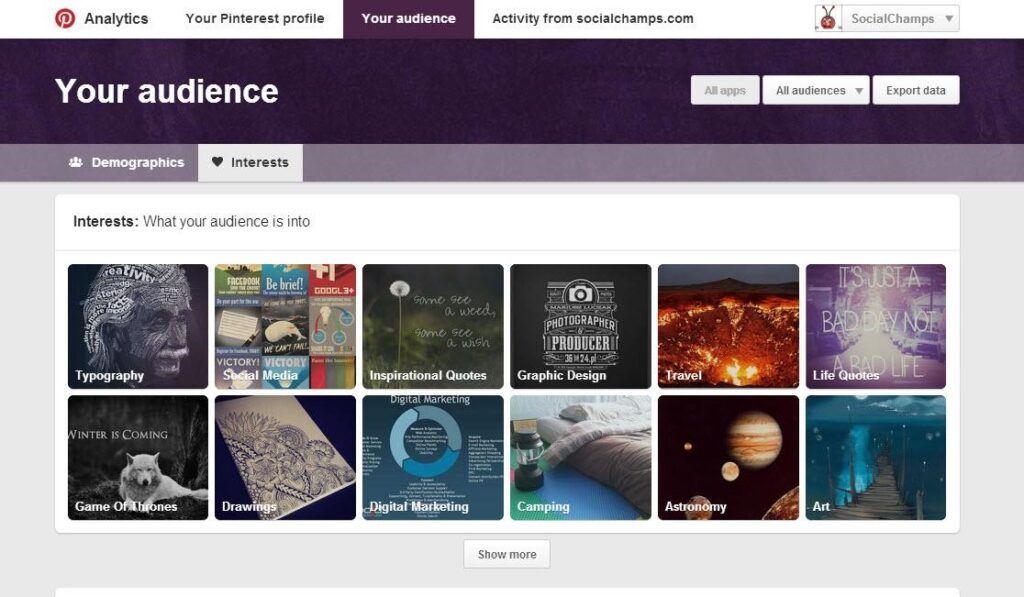Switch to Your Pinterest profile tab
Viewport: 1024px width, 597px height.
tap(255, 19)
